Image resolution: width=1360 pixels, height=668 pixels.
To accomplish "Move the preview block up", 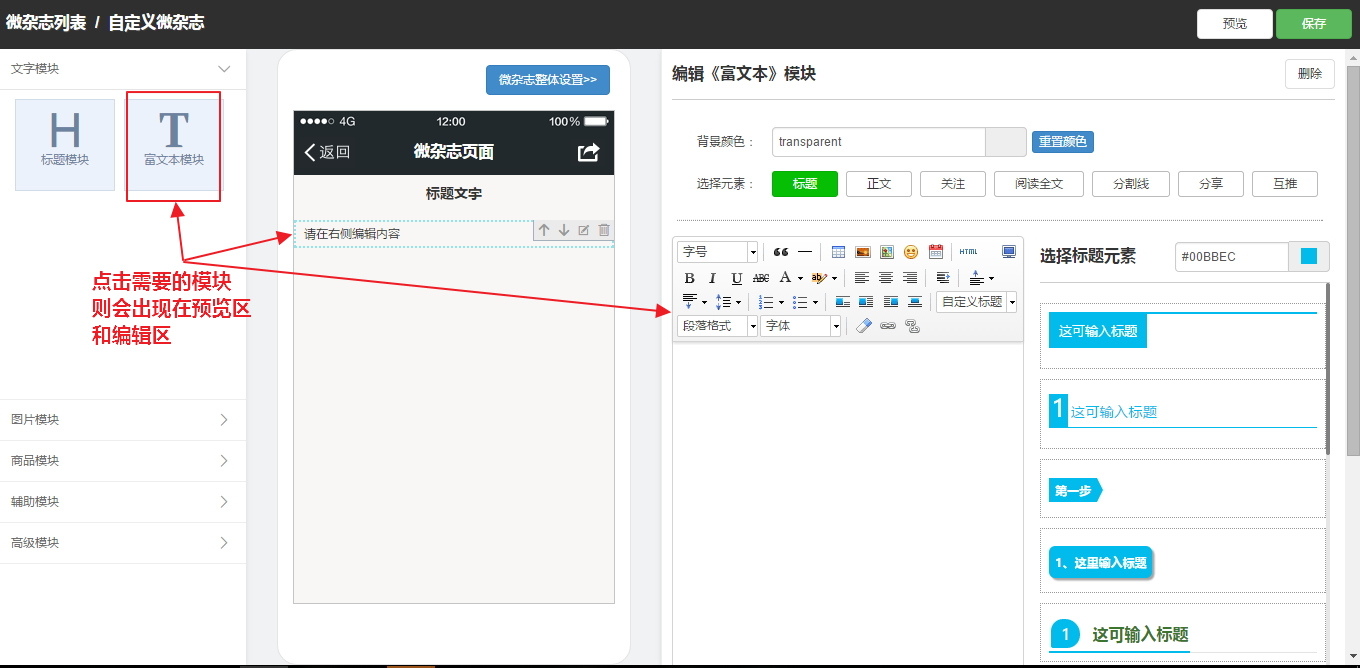I will tap(544, 231).
